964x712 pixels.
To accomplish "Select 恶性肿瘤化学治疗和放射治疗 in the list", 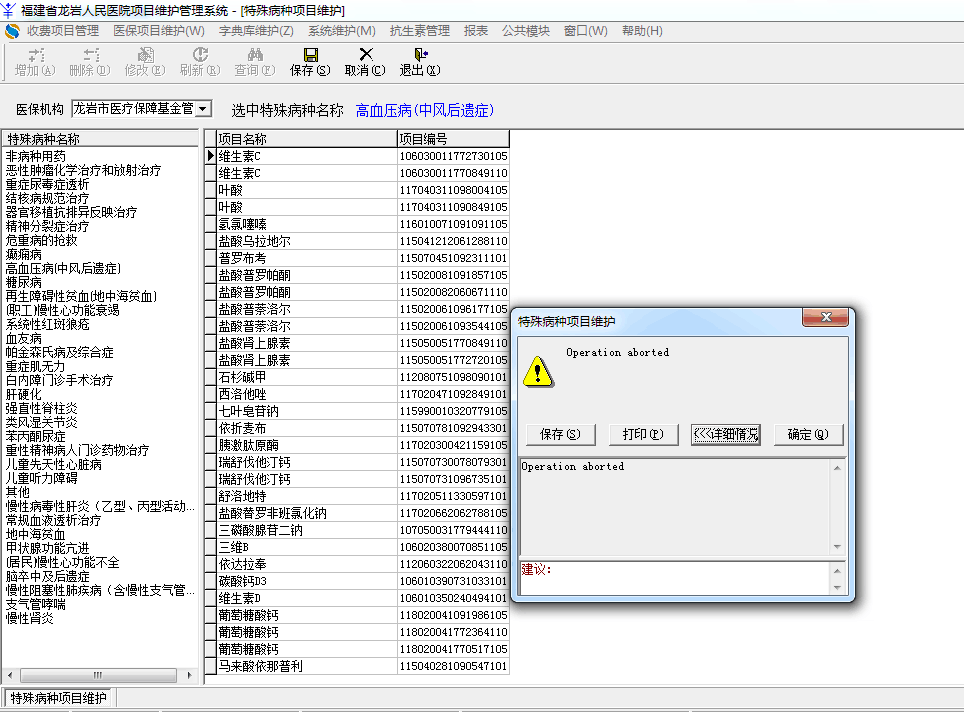I will click(83, 170).
